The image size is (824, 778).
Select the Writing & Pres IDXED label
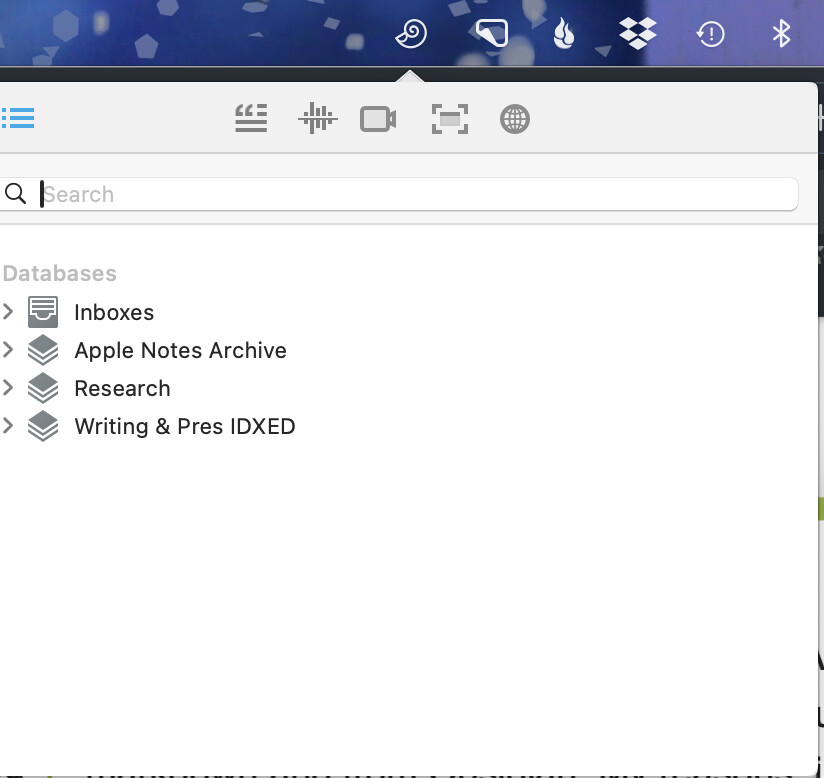[185, 426]
